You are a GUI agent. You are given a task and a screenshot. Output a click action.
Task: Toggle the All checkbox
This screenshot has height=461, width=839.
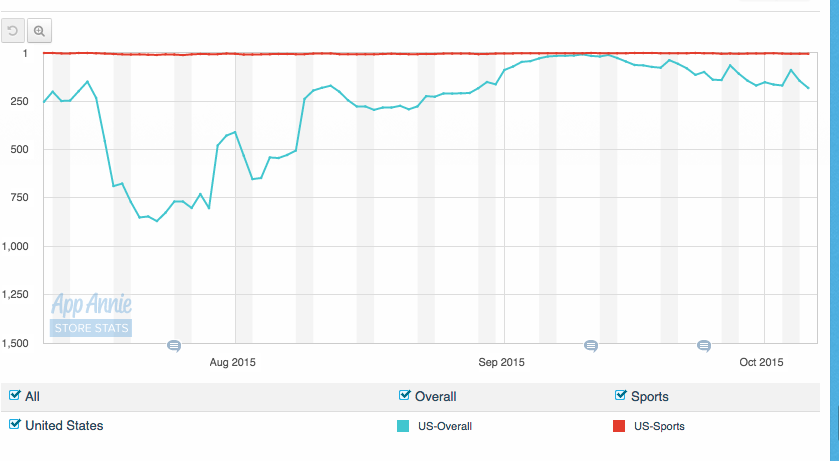[x=15, y=396]
